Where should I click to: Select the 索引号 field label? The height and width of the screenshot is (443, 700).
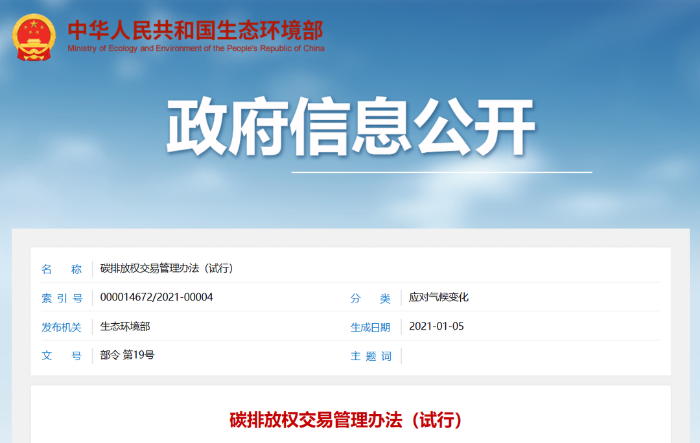tap(61, 298)
